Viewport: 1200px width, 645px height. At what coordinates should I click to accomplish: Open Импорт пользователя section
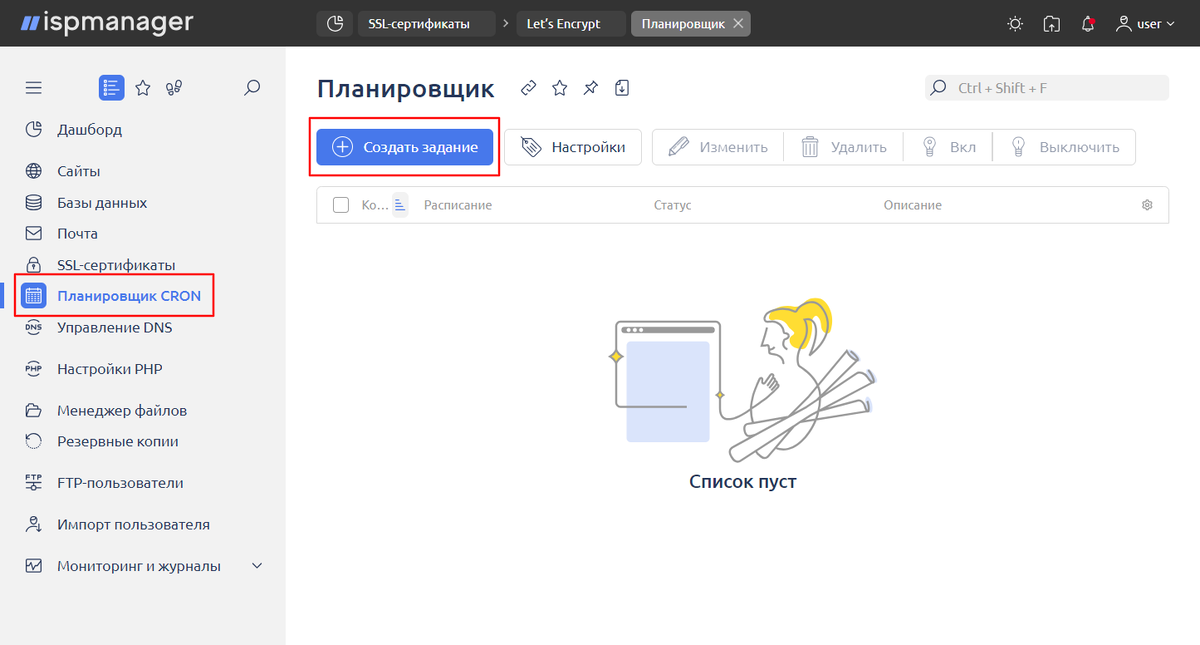pyautogui.click(x=133, y=525)
